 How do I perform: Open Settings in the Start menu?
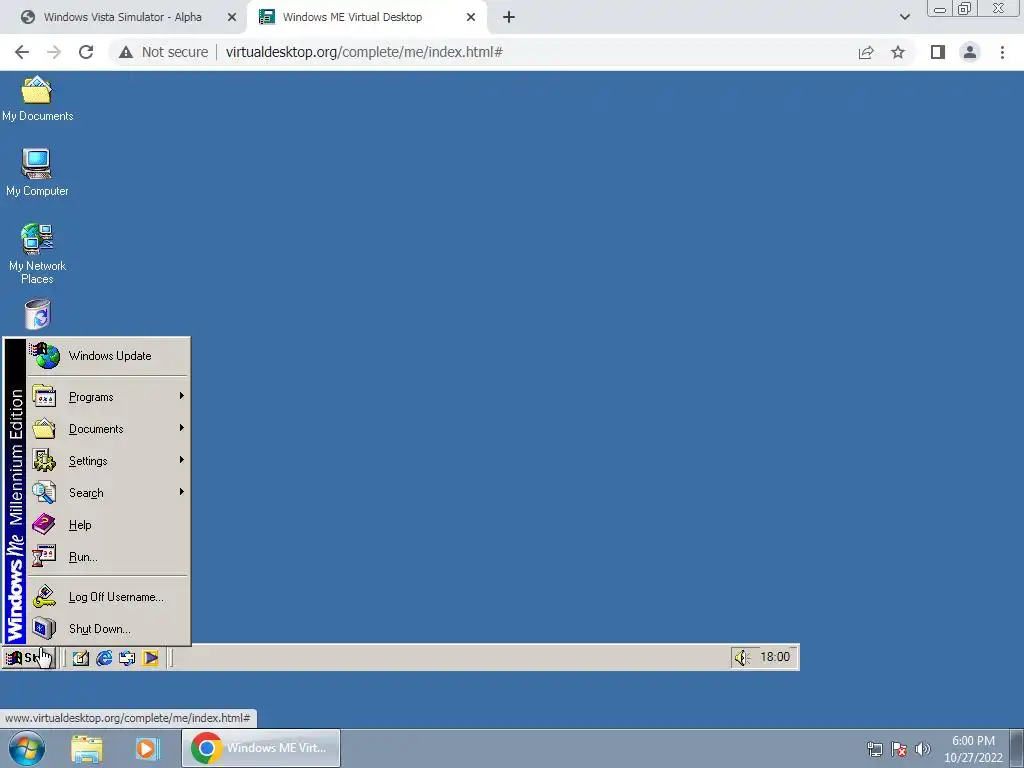tap(108, 460)
